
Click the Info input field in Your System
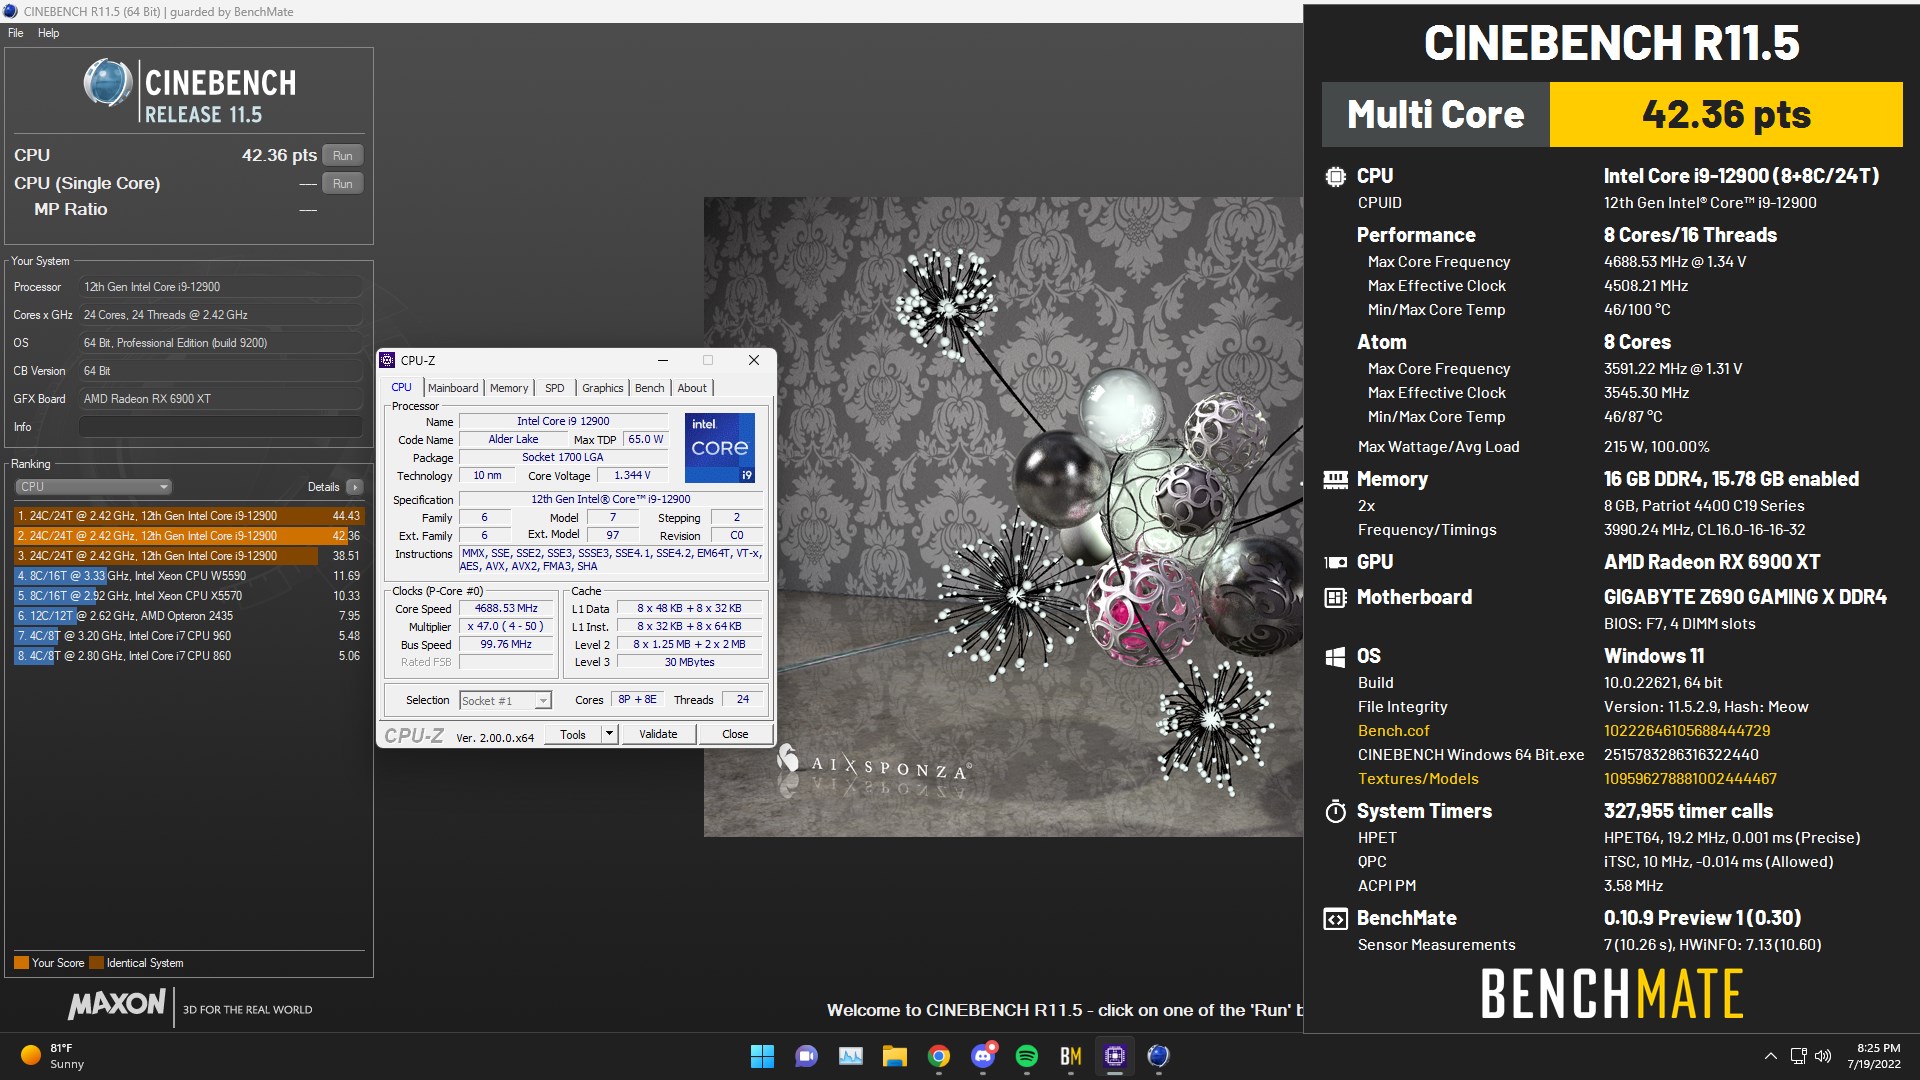coord(220,427)
